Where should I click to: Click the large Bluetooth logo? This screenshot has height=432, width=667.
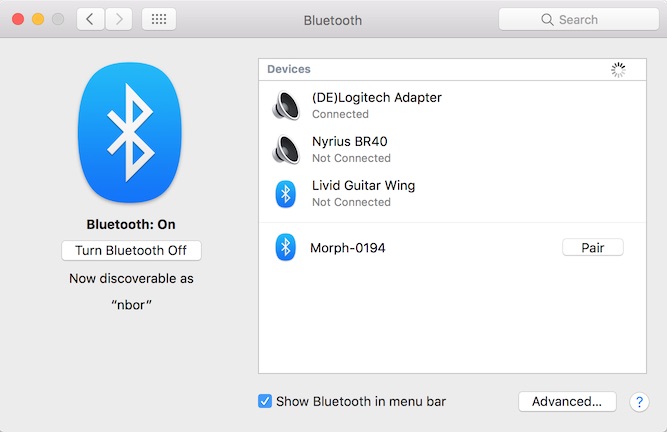tap(130, 132)
